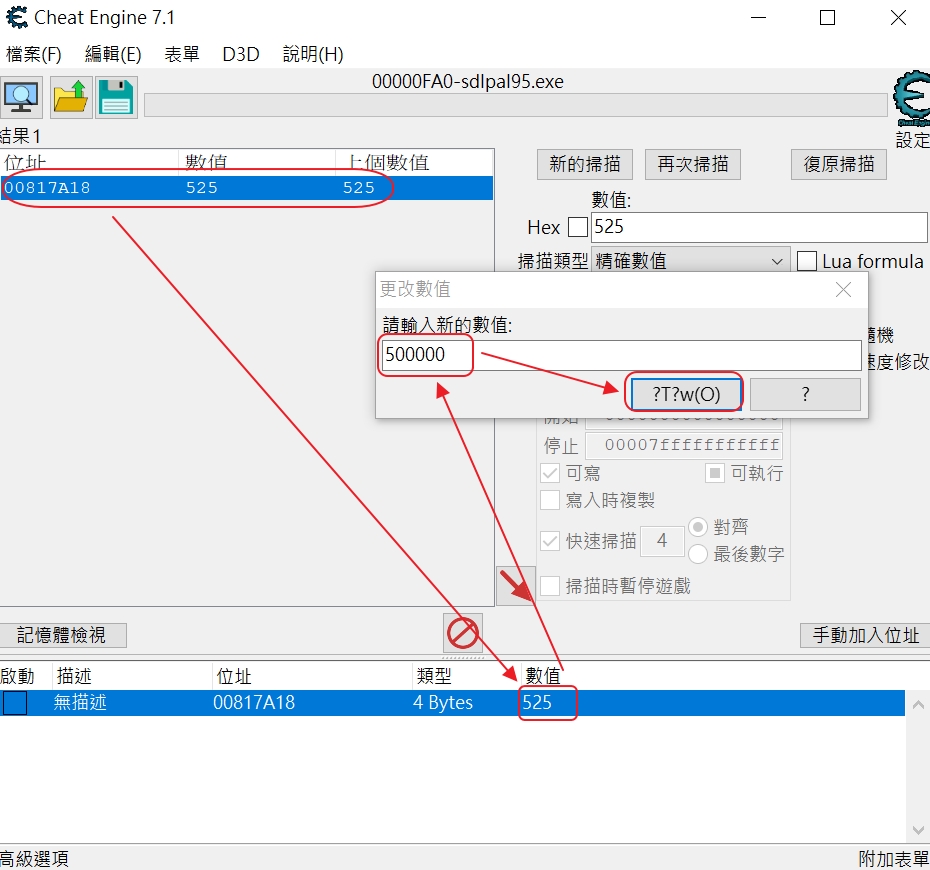Screen dimensions: 930x870
Task: Open the D3D menu
Action: 241,54
